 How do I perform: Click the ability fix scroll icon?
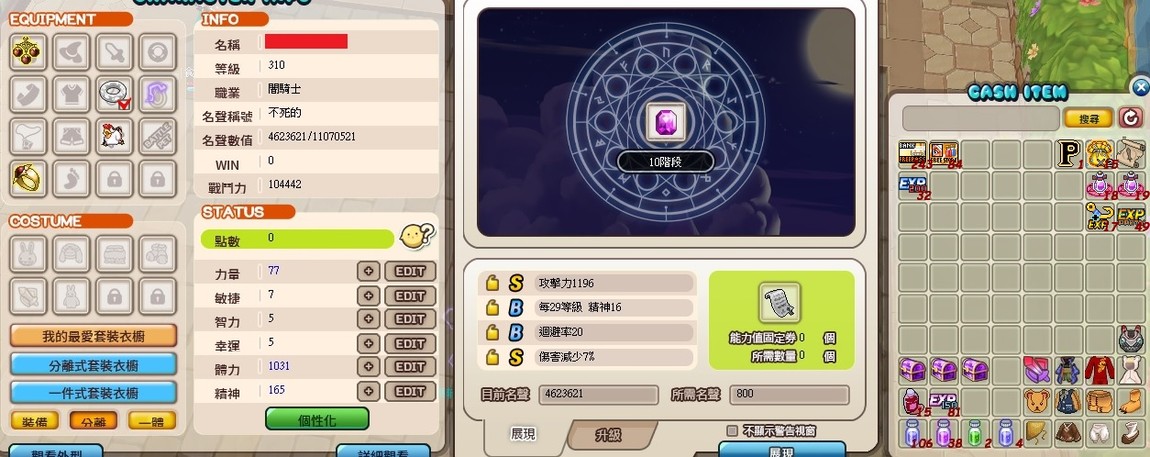coord(780,302)
